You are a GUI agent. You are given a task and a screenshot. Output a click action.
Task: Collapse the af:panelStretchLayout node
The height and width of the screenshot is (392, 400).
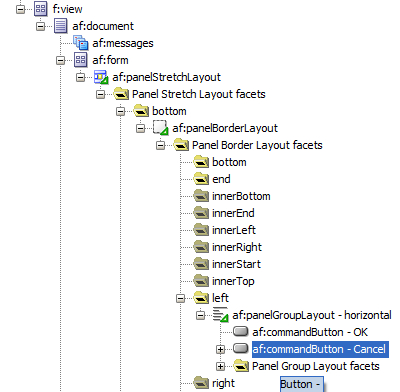80,77
